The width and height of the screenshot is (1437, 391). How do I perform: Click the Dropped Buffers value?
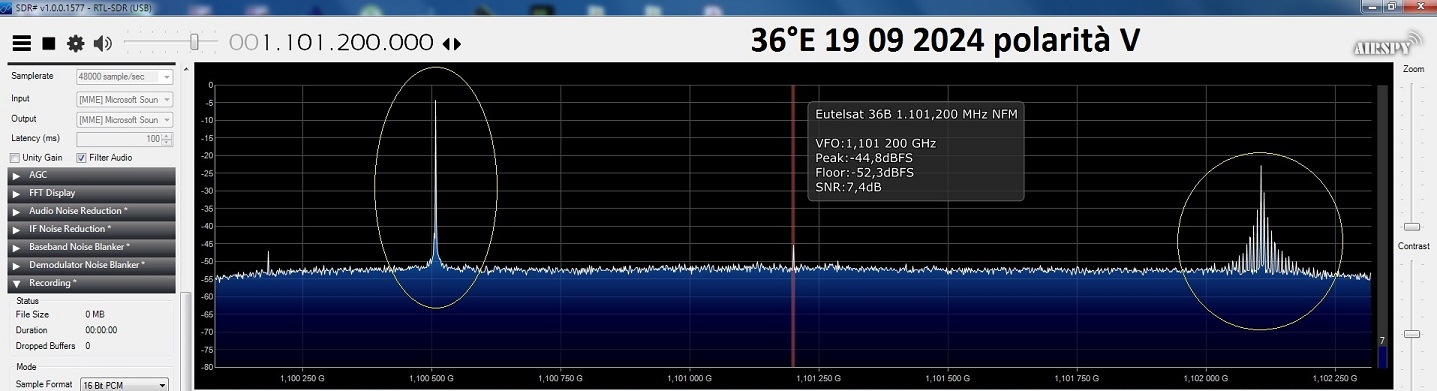point(88,346)
